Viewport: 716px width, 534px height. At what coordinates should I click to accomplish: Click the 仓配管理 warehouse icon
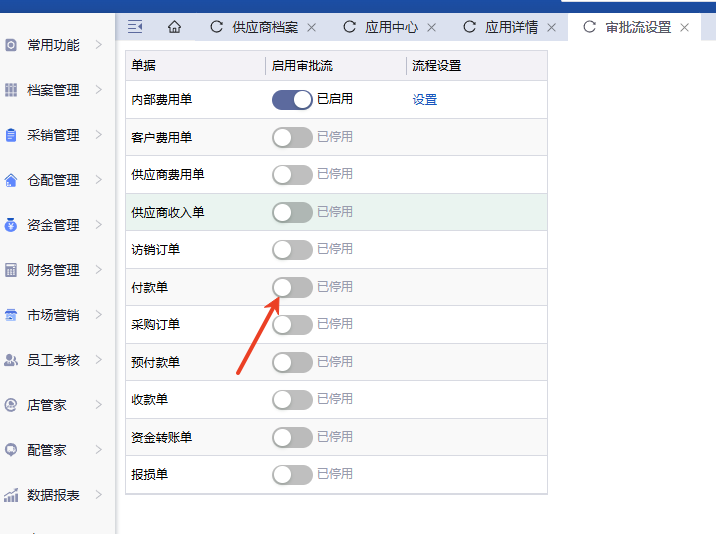pos(11,180)
